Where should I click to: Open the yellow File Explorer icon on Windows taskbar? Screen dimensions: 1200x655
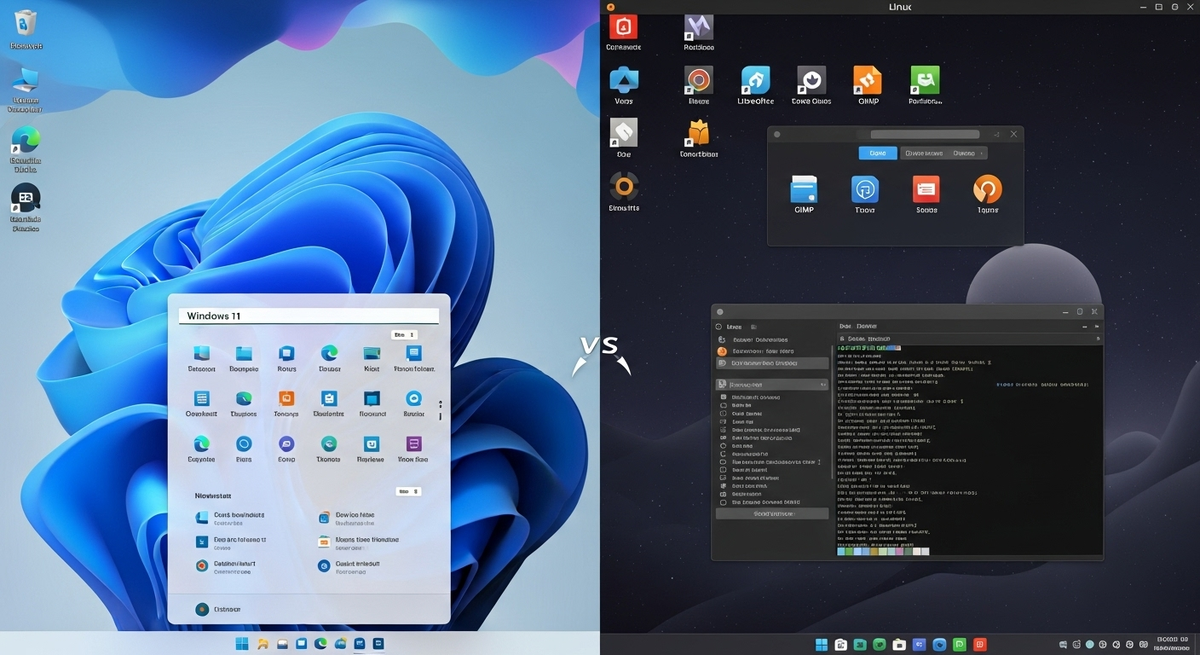tap(263, 643)
